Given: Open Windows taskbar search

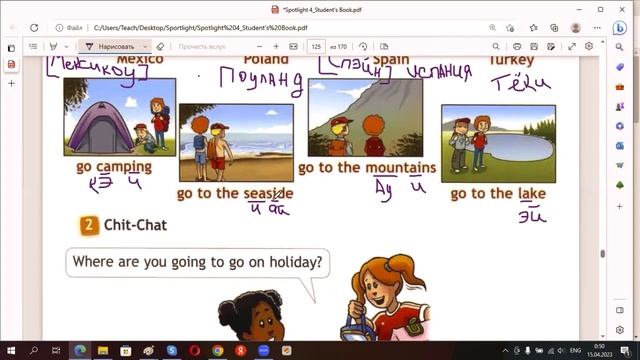Looking at the screenshot, I should [34, 351].
